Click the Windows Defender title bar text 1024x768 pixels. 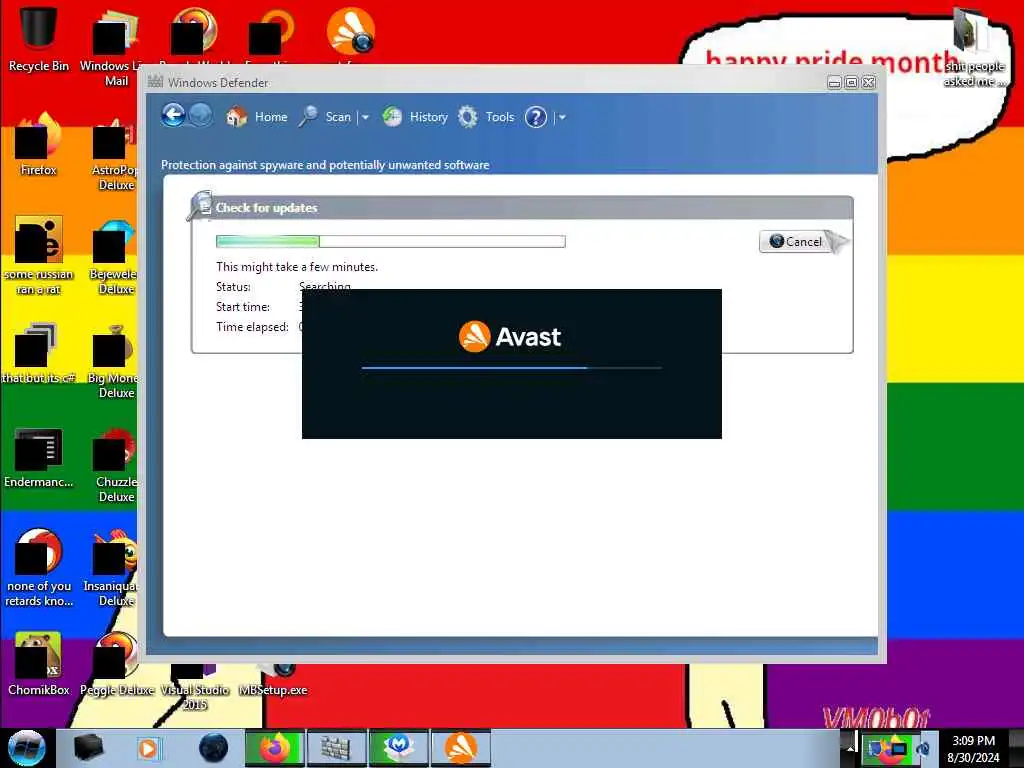(217, 83)
